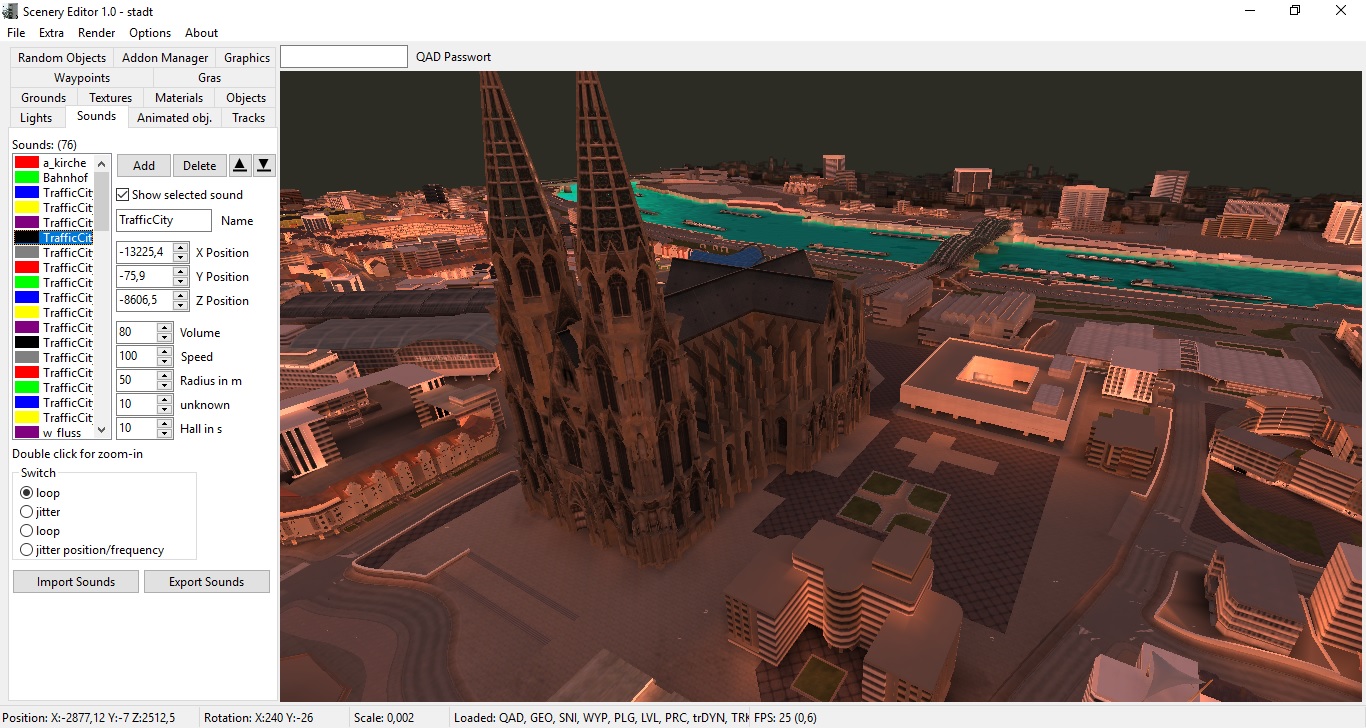Viewport: 1366px width, 728px height.
Task: Select the w_fluss sound with the purple swatch
Action: pyautogui.click(x=62, y=433)
